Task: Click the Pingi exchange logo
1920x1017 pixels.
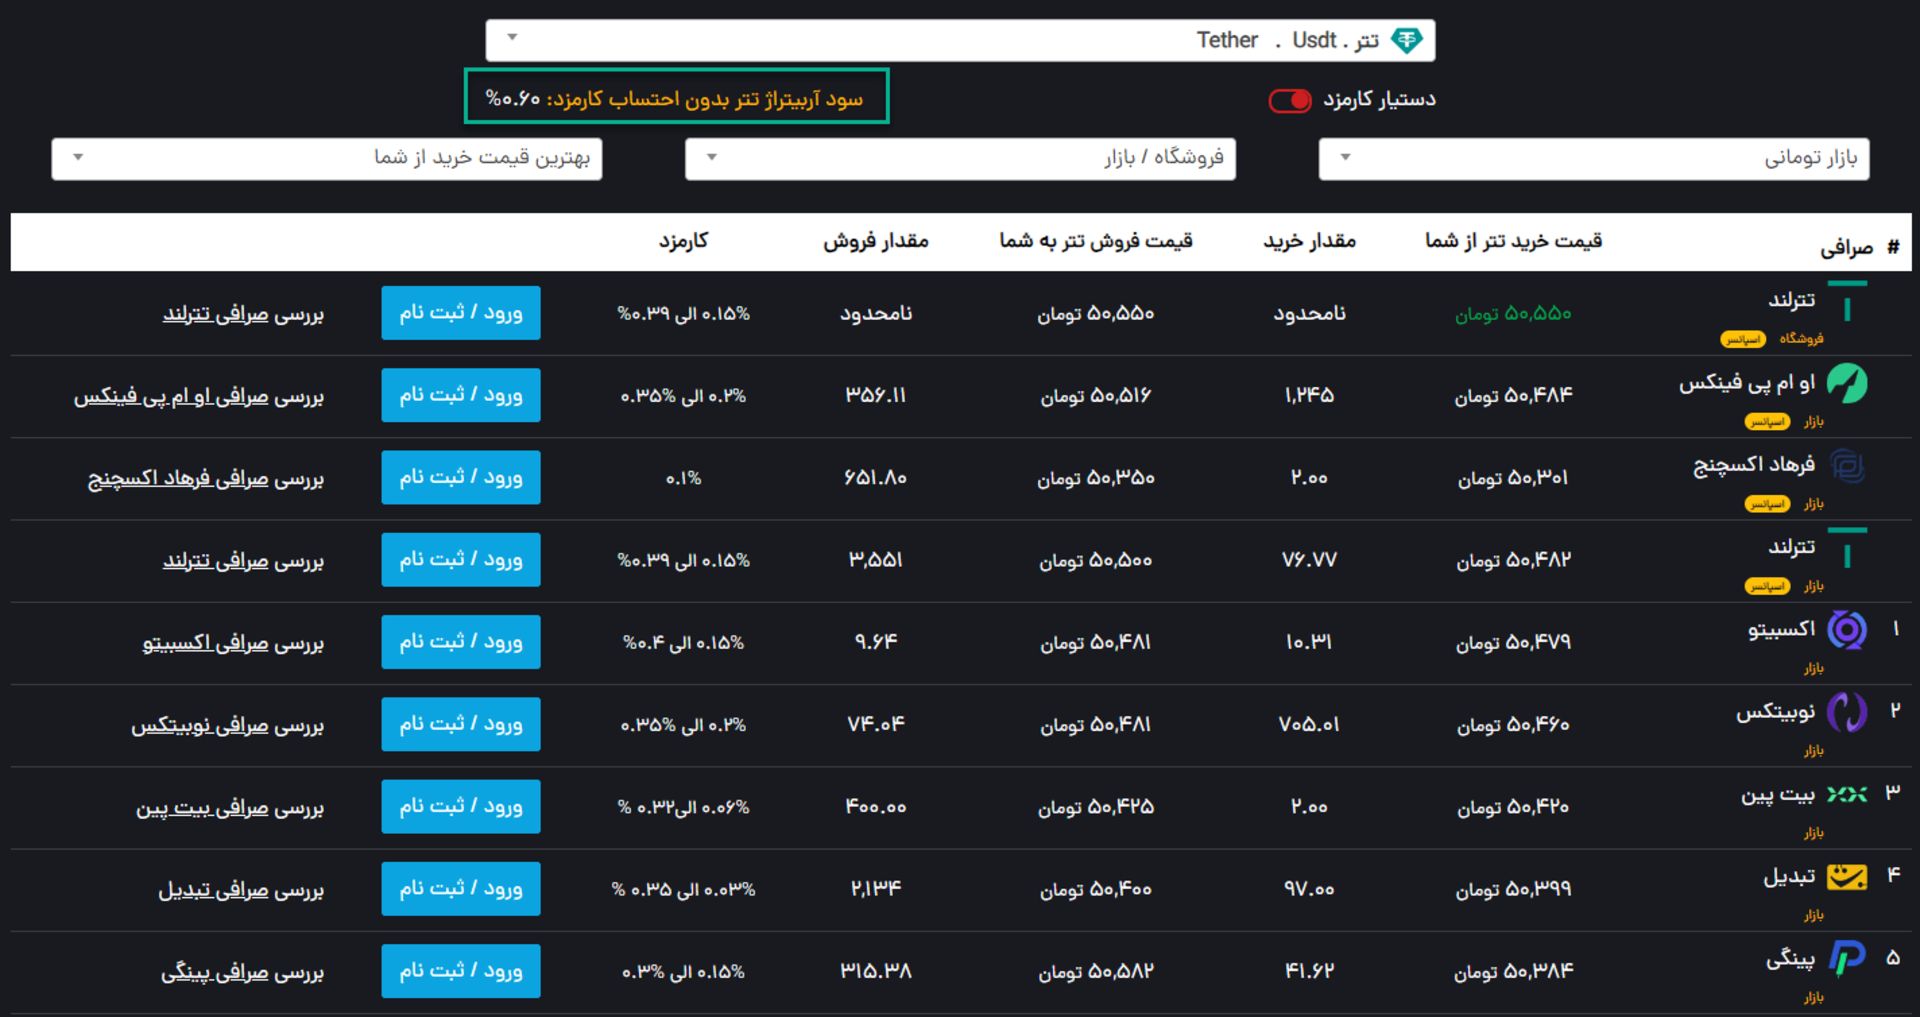Action: [x=1847, y=958]
